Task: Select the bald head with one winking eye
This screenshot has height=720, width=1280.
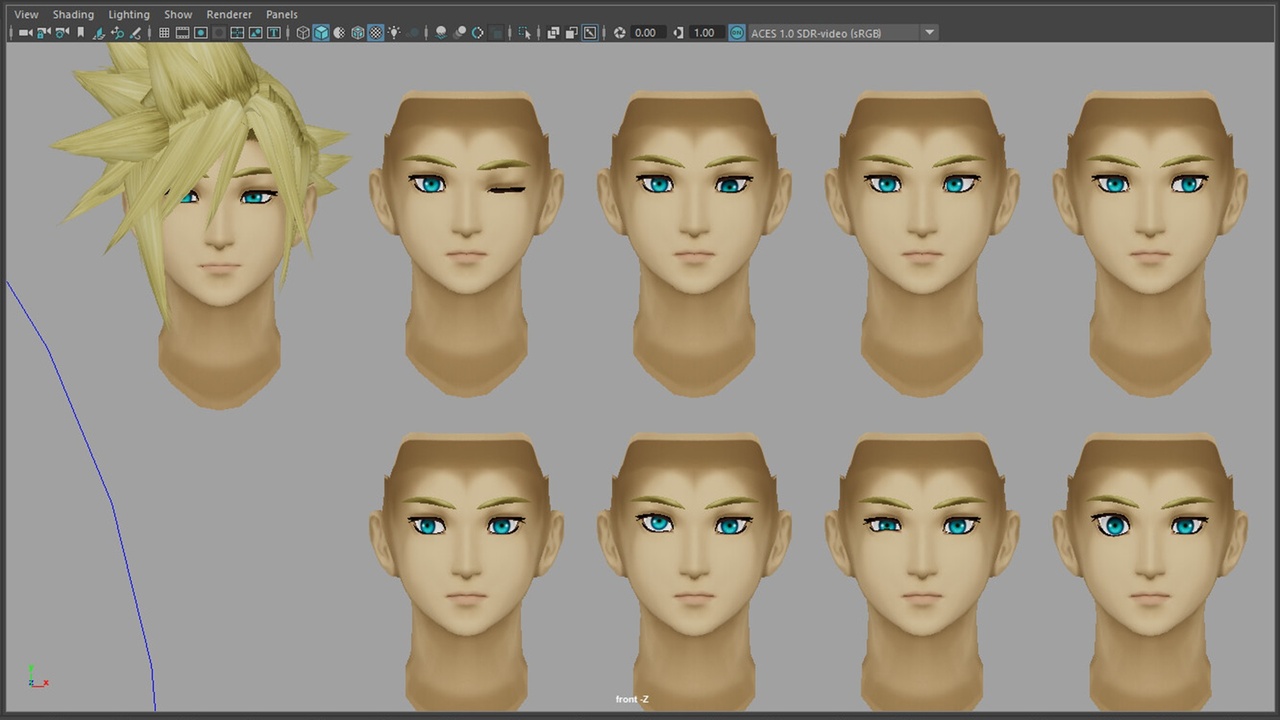Action: click(x=466, y=245)
